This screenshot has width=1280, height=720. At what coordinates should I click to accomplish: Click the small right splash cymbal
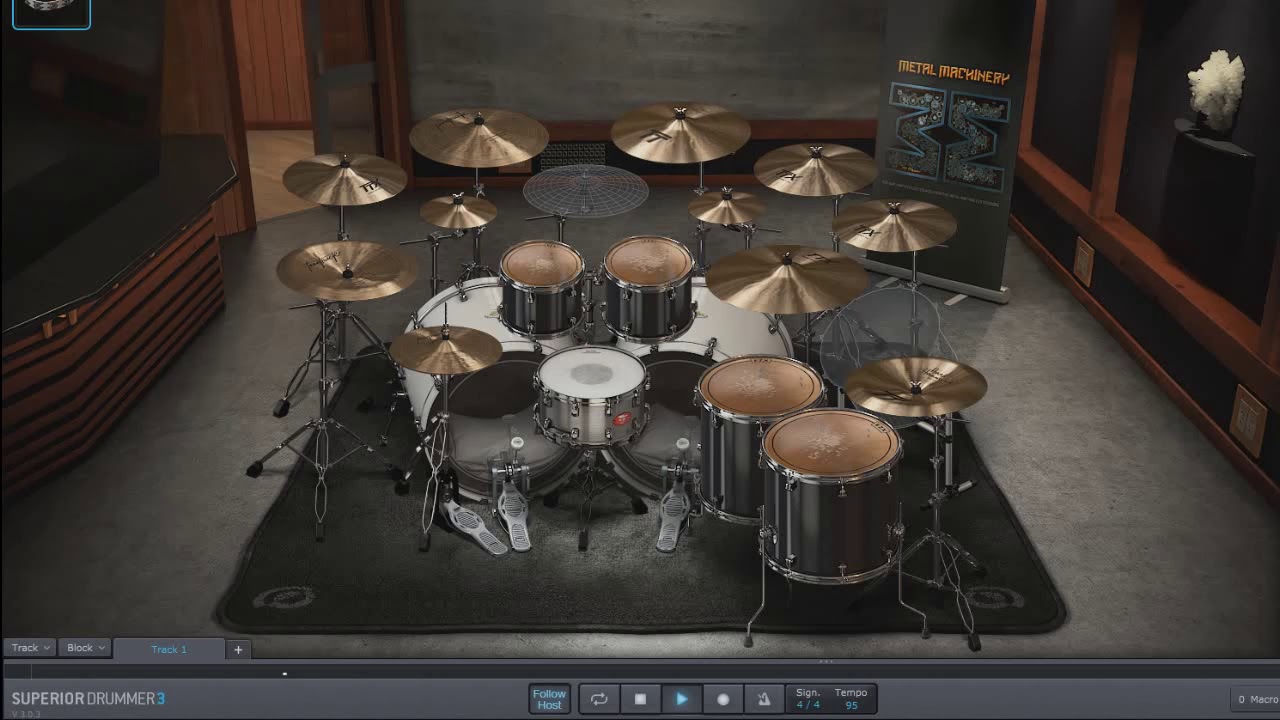[x=726, y=206]
